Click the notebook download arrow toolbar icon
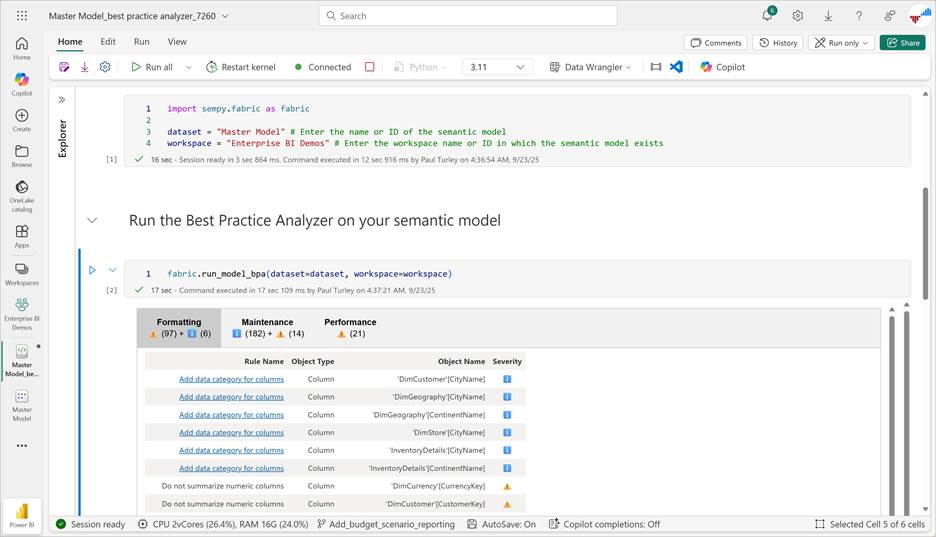936x537 pixels. click(x=85, y=67)
